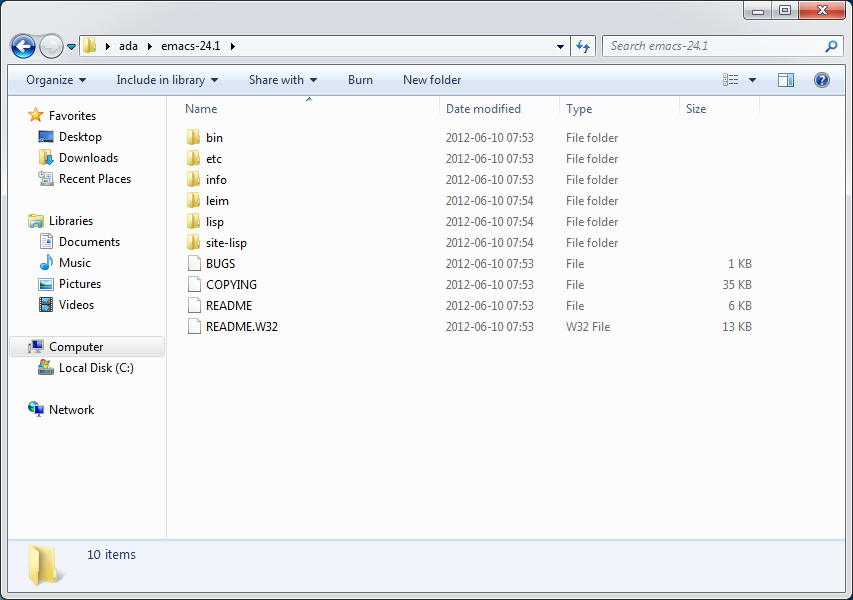Select Libraries in the navigation pane
The height and width of the screenshot is (600, 853).
point(71,221)
